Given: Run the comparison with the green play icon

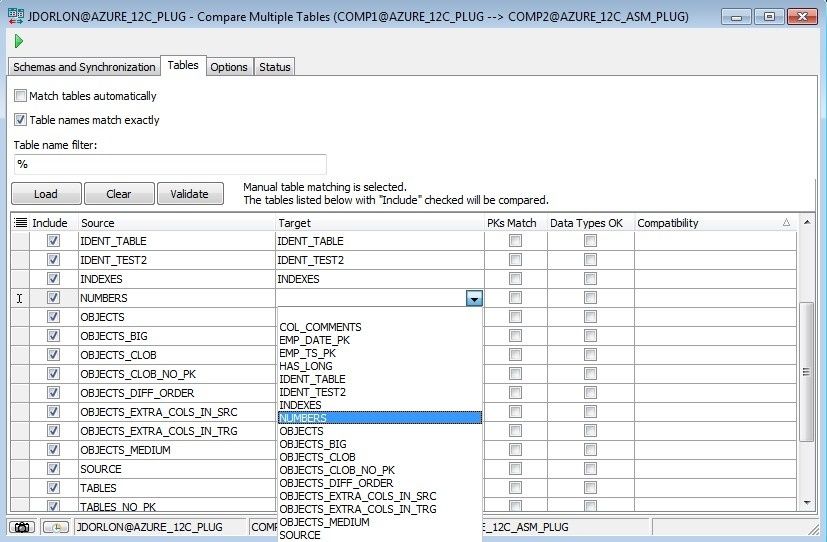Looking at the screenshot, I should 19,41.
